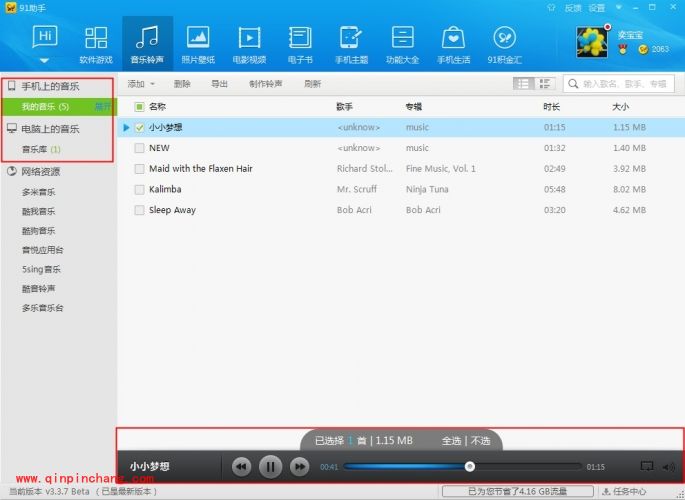The height and width of the screenshot is (500, 685).
Task: Open 多乐音乐台 network source
Action: (43, 308)
